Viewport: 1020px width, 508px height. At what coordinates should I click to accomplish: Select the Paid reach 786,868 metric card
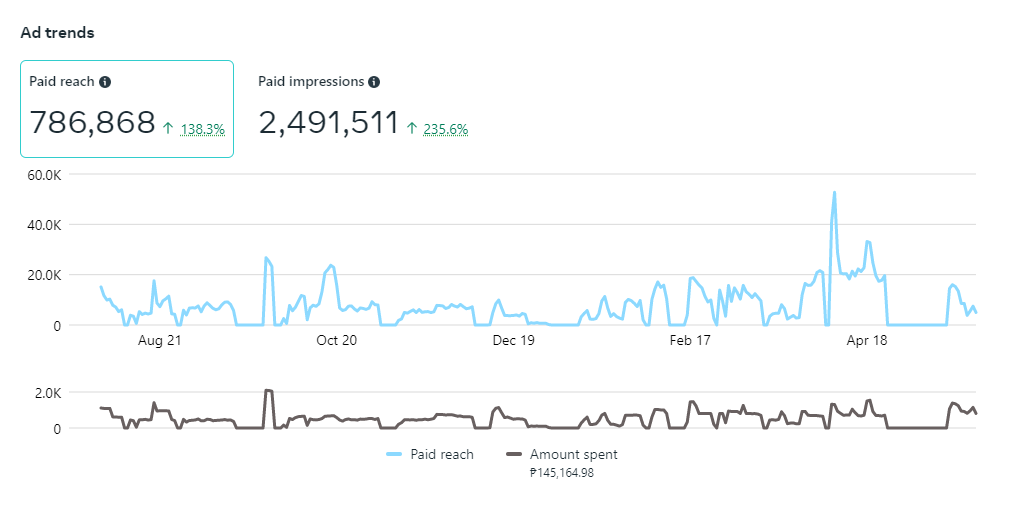coord(127,108)
